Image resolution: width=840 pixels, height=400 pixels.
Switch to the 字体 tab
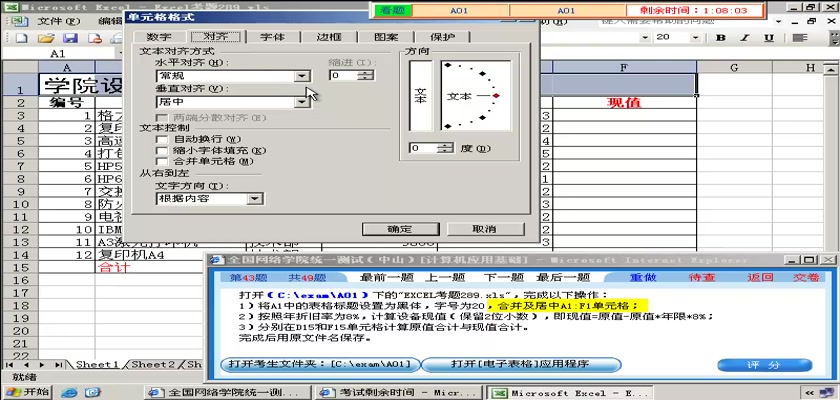click(x=273, y=37)
